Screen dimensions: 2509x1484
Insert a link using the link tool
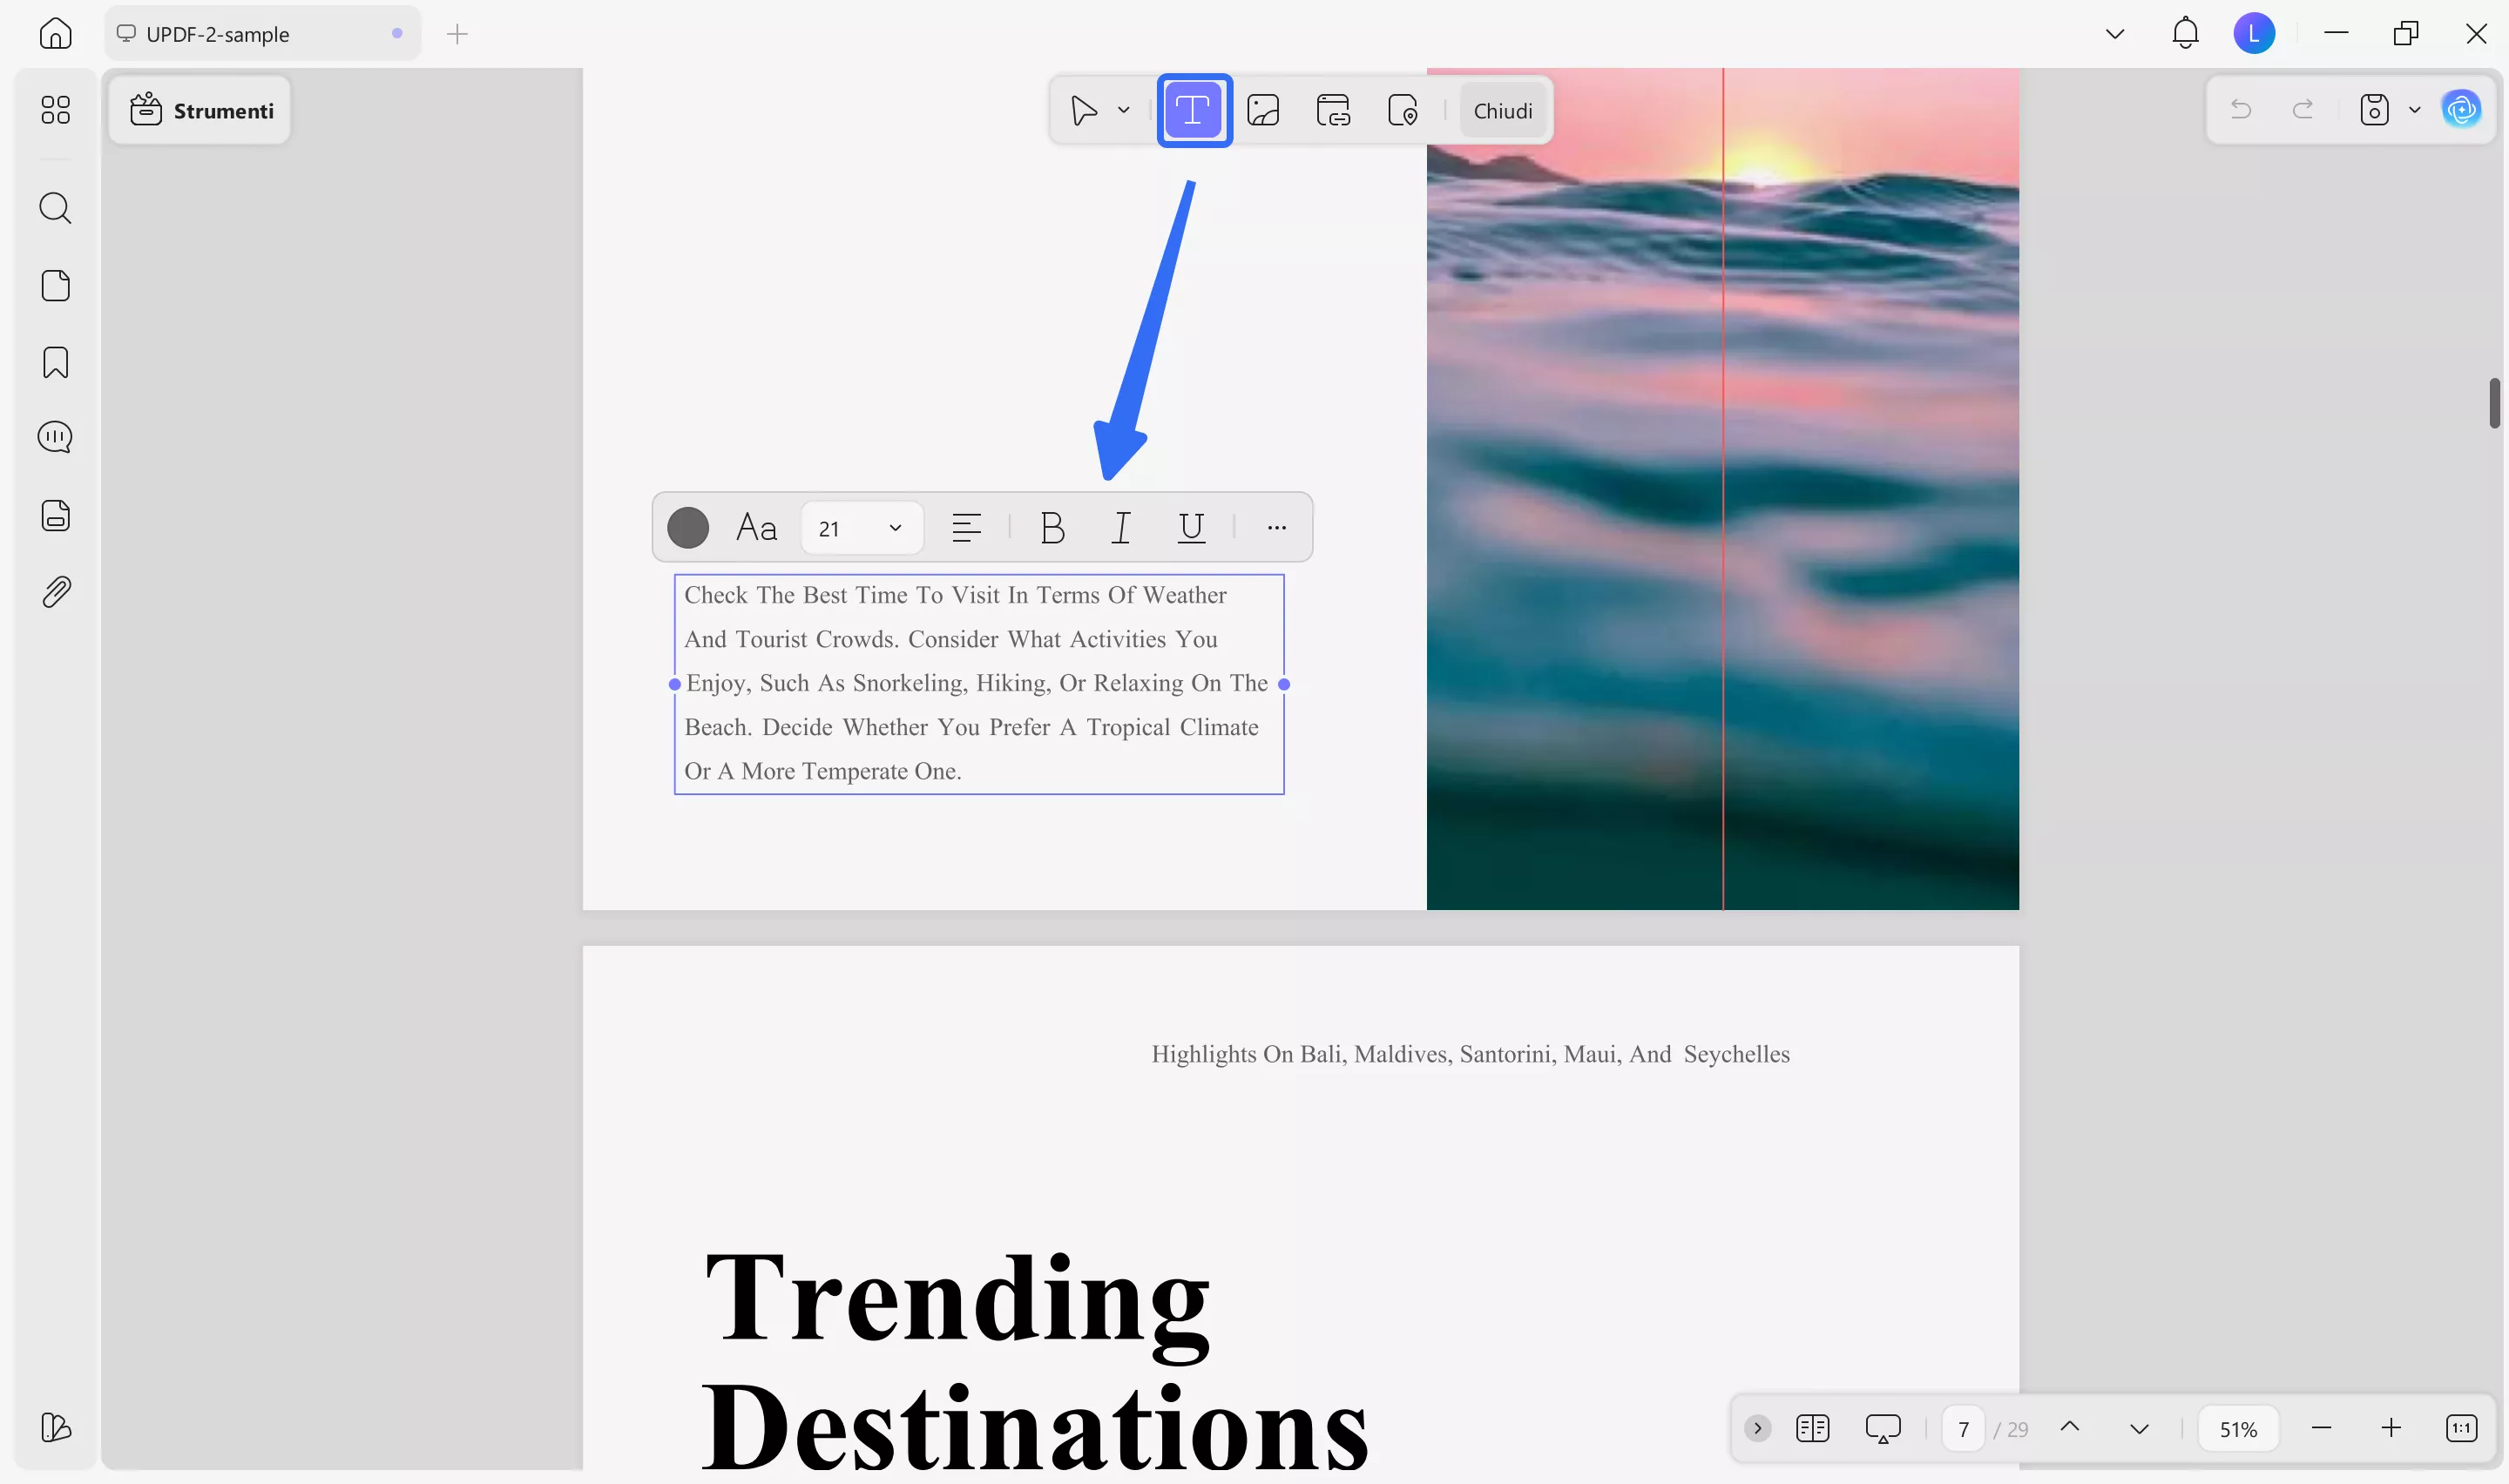pyautogui.click(x=1334, y=110)
